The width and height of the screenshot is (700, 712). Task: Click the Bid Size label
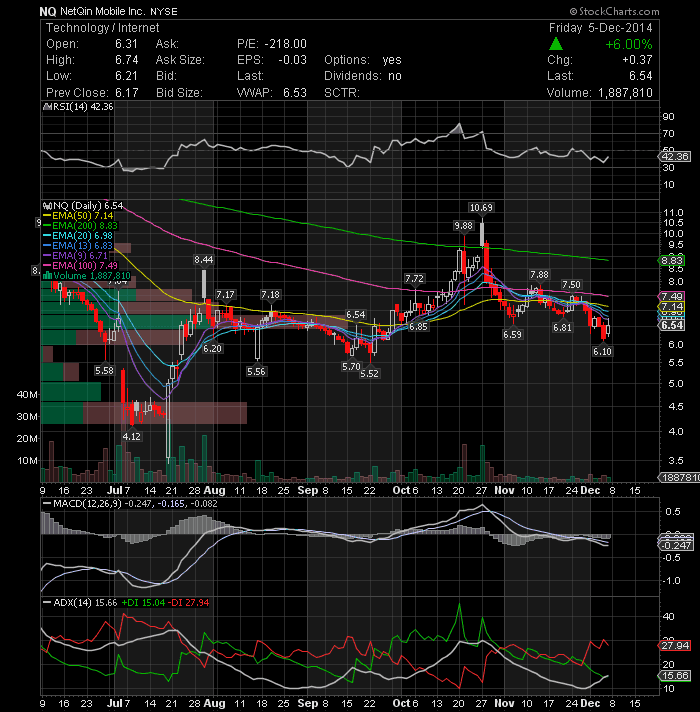179,93
